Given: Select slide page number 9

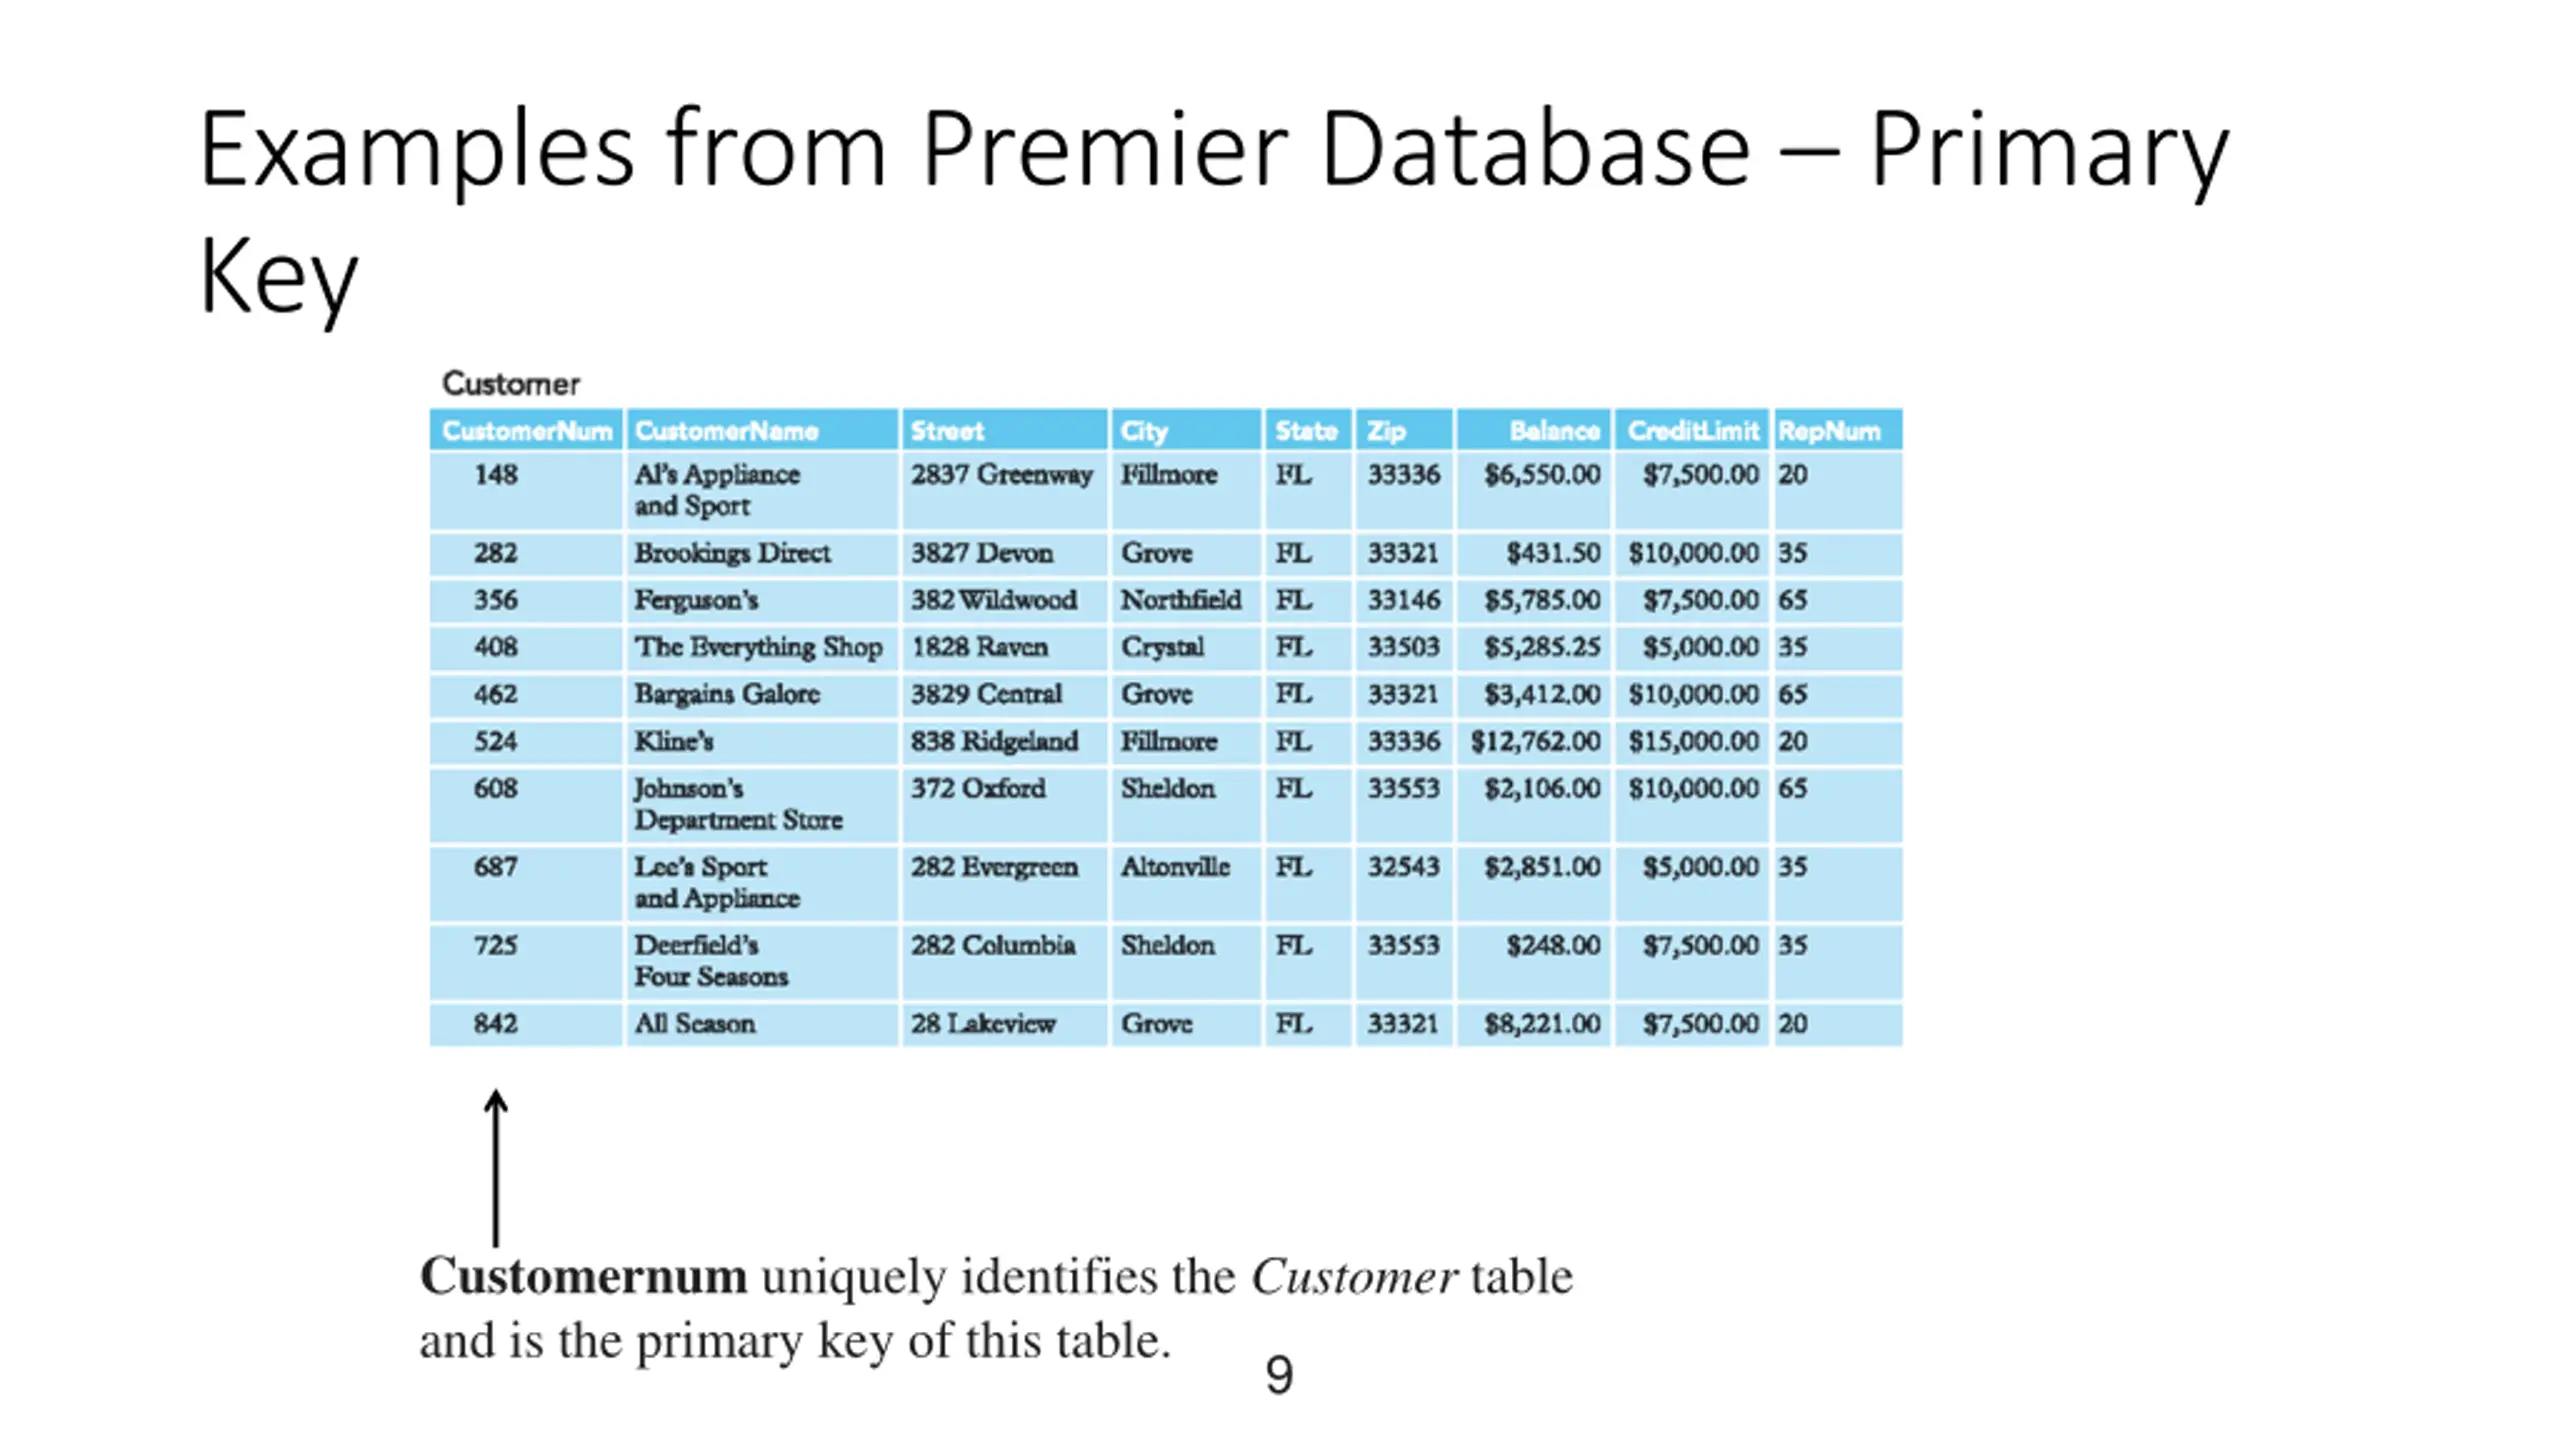Looking at the screenshot, I should [1279, 1375].
